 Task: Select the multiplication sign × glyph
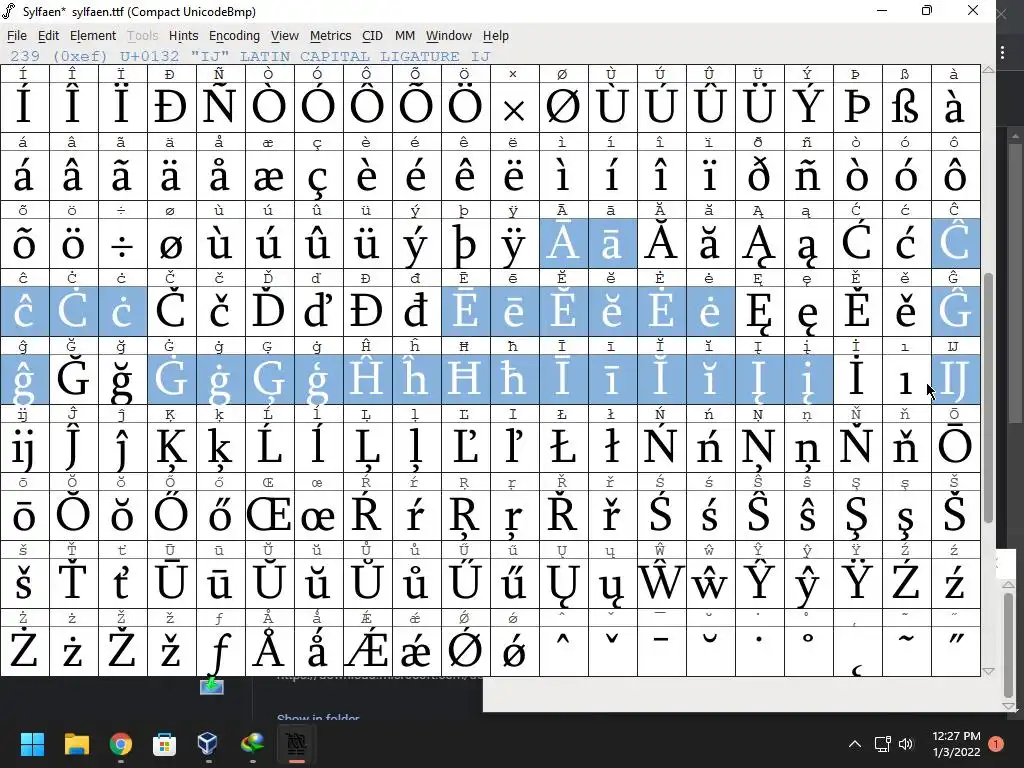515,106
